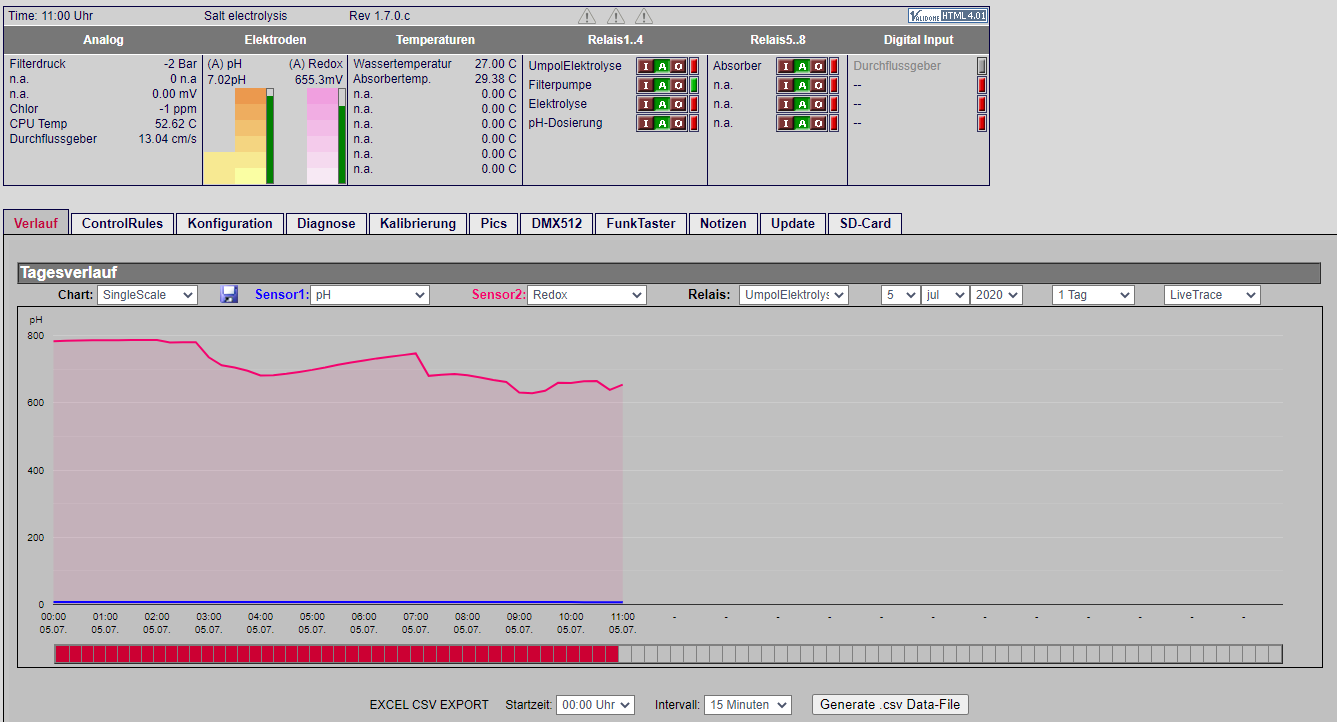Click the Filterdruck label
Screen dimensions: 1337x722
pyautogui.click(x=37, y=64)
